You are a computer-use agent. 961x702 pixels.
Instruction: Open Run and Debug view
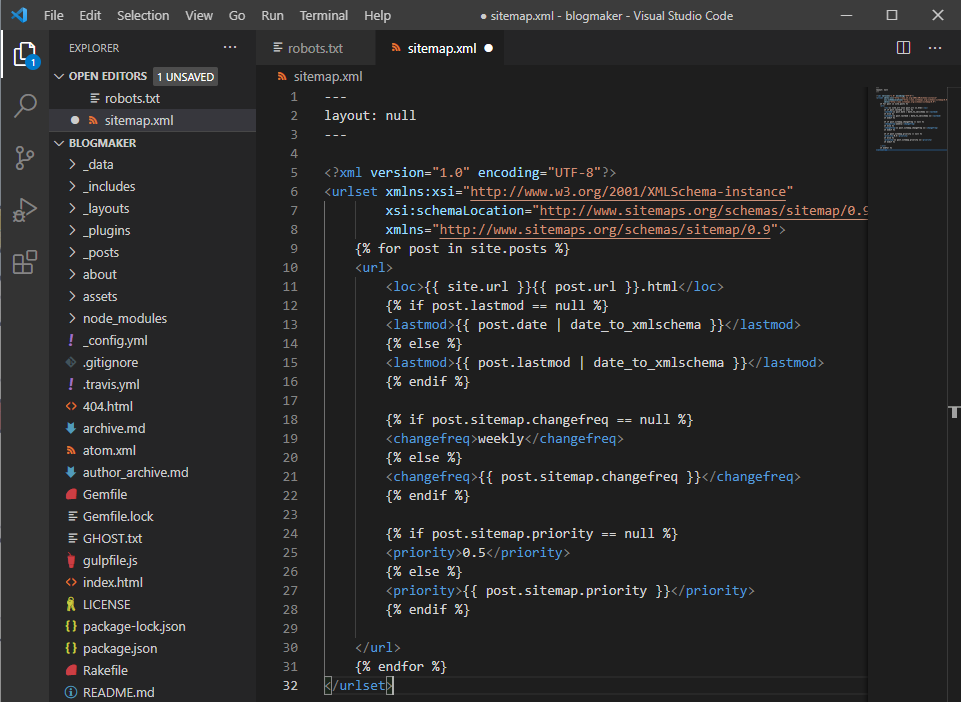click(x=25, y=210)
